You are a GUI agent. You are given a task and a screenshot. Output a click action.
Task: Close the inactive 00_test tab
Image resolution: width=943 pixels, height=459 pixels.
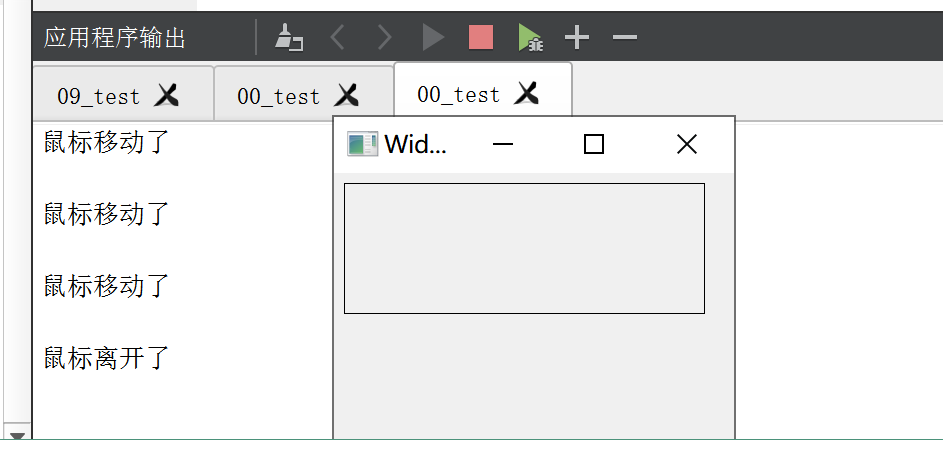[x=346, y=95]
